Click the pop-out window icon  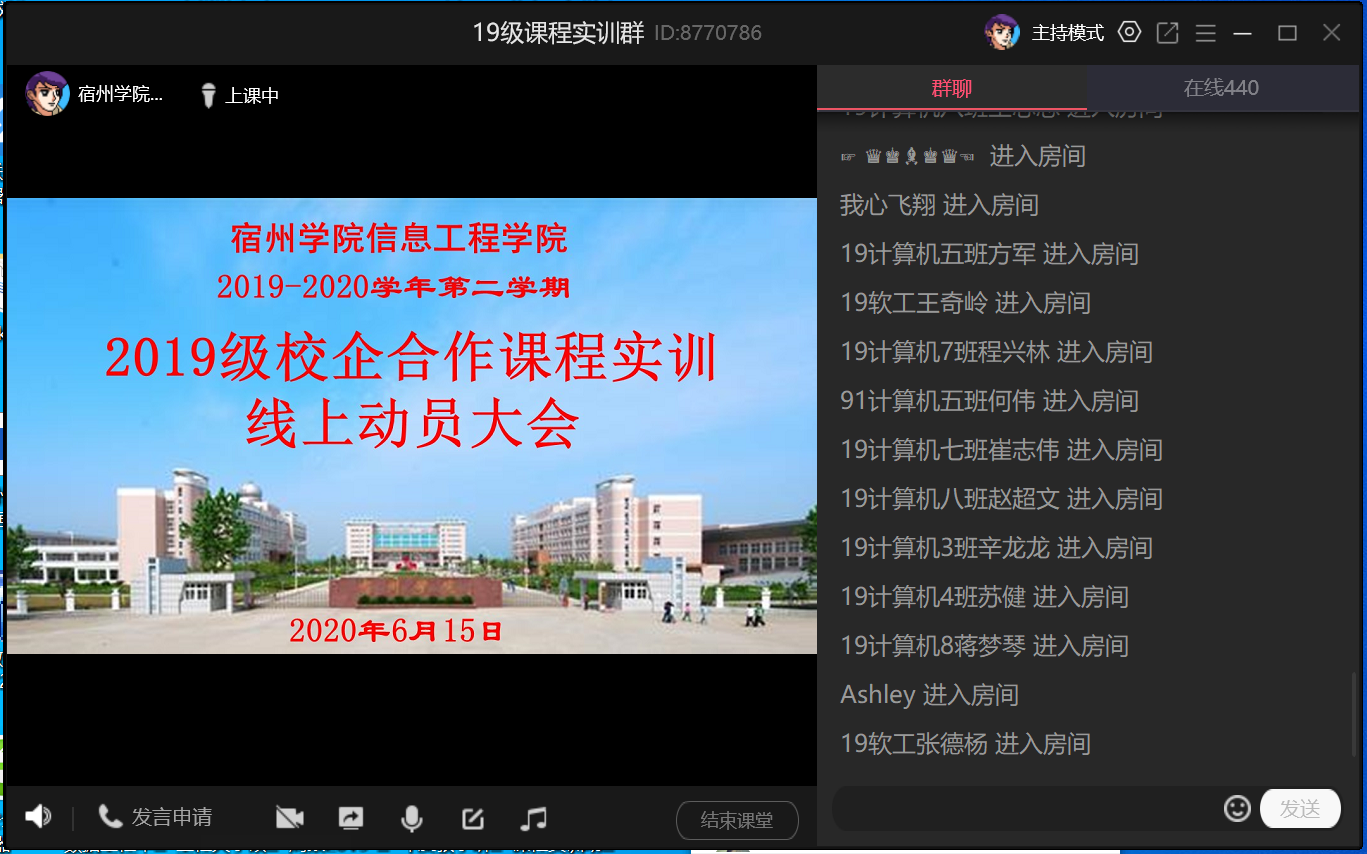pos(1167,33)
